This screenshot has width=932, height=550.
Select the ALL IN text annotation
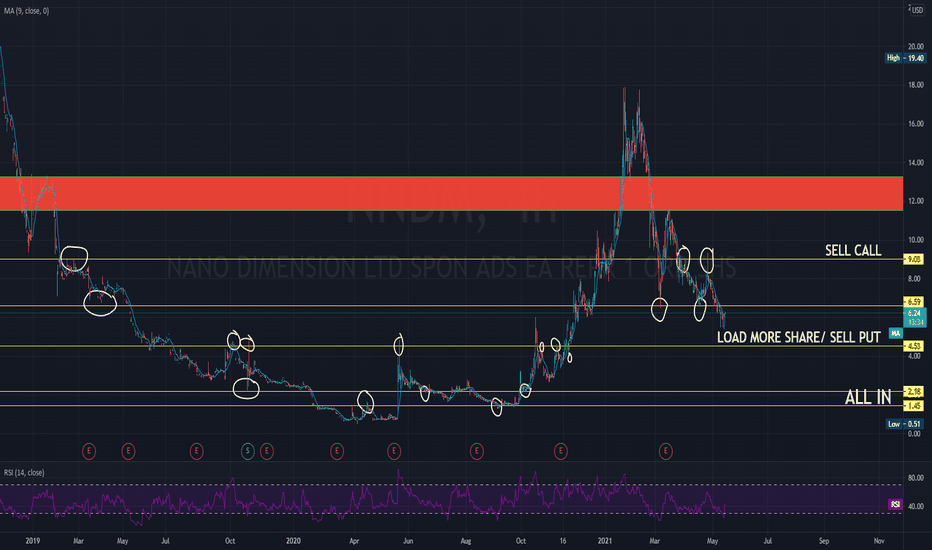pos(868,397)
